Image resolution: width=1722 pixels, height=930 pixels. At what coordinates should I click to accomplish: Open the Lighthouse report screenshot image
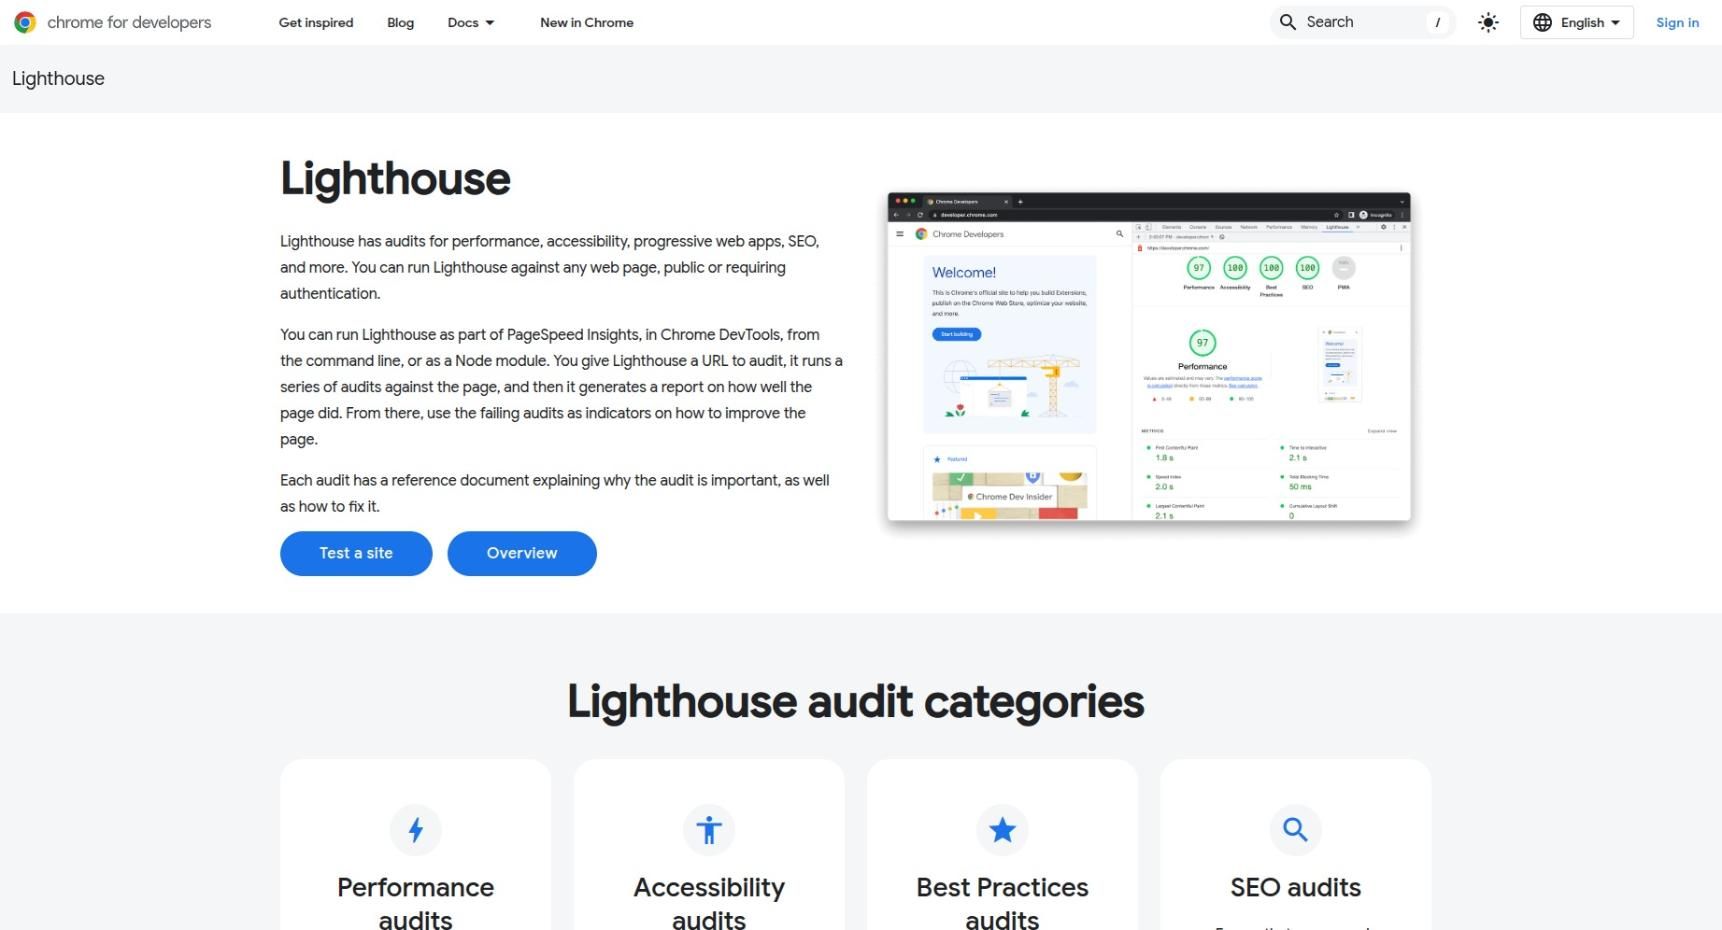tap(1149, 357)
